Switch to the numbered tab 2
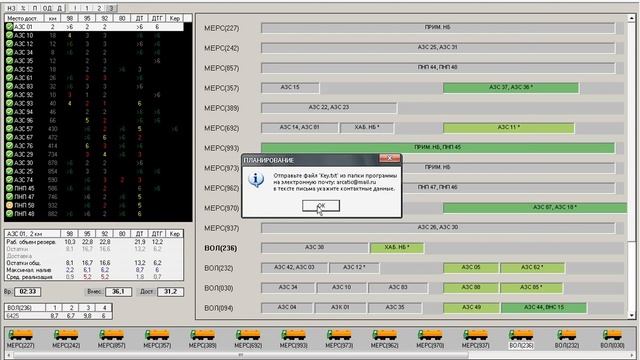 tap(99, 8)
